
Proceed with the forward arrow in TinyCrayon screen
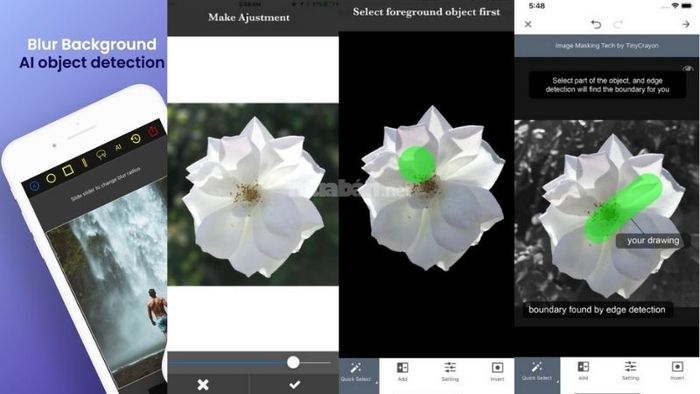click(686, 24)
